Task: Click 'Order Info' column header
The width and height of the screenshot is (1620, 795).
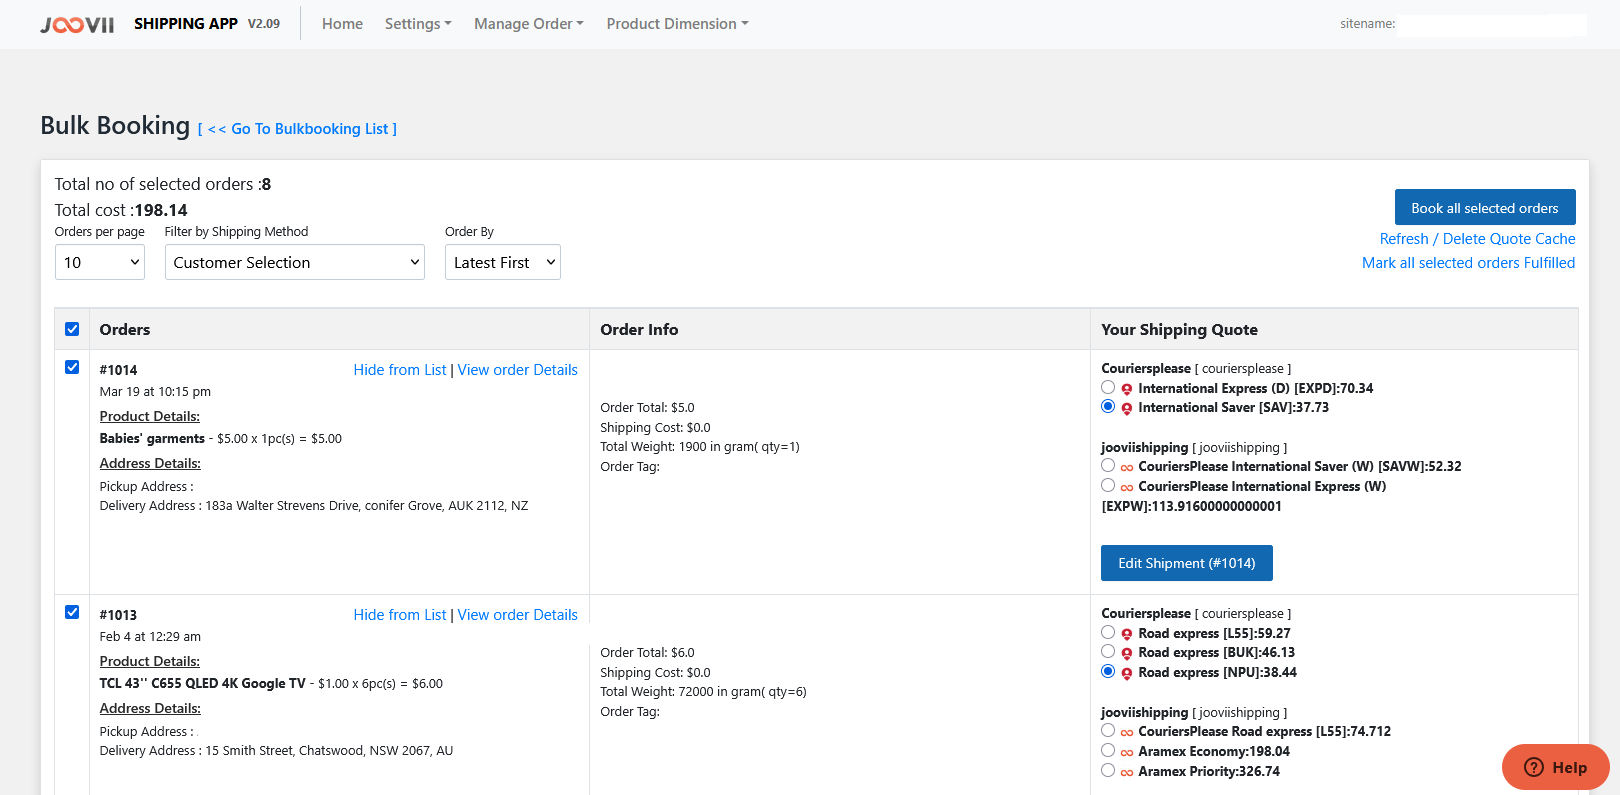Action: [x=639, y=330]
